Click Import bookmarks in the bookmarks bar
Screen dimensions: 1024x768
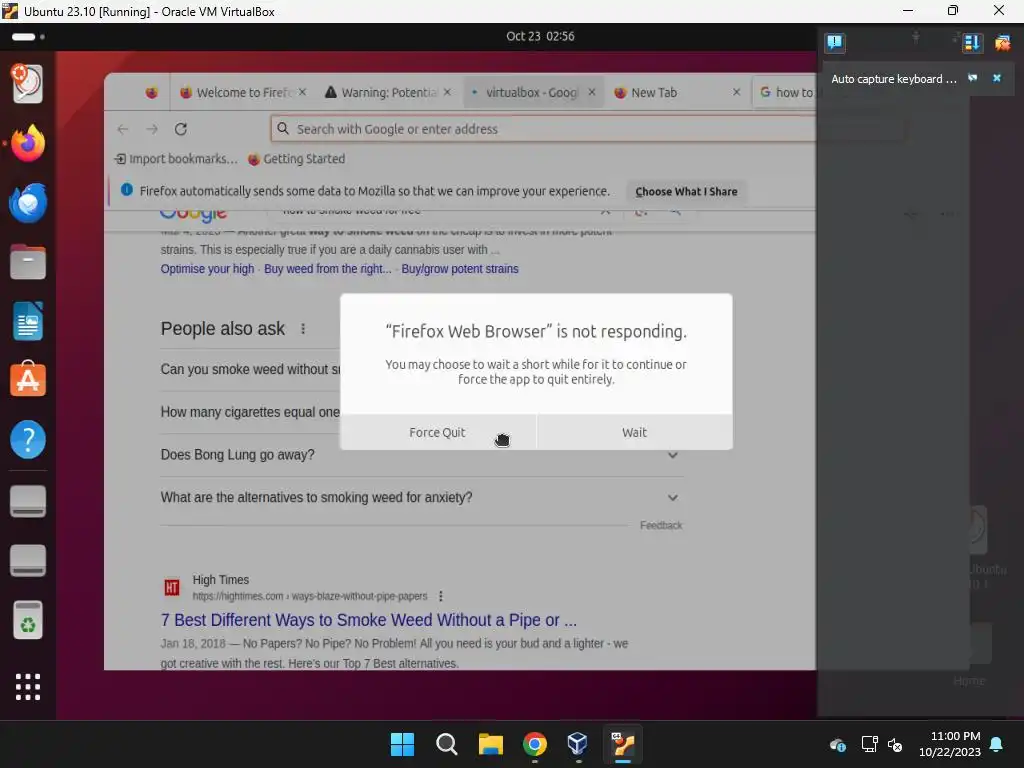point(176,159)
